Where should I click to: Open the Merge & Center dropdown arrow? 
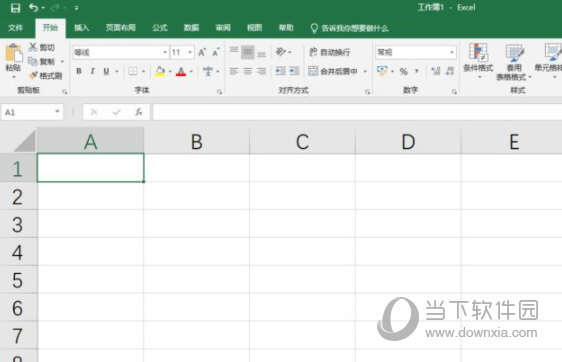click(x=365, y=71)
